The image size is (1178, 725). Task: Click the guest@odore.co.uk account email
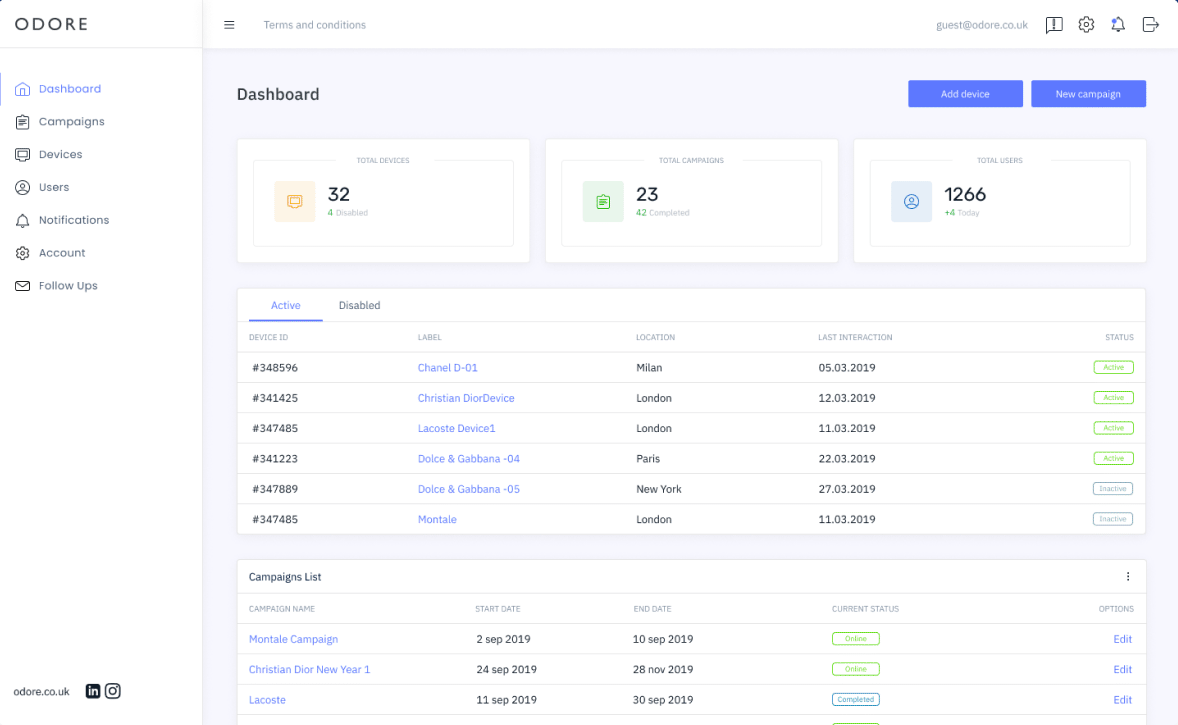point(982,25)
